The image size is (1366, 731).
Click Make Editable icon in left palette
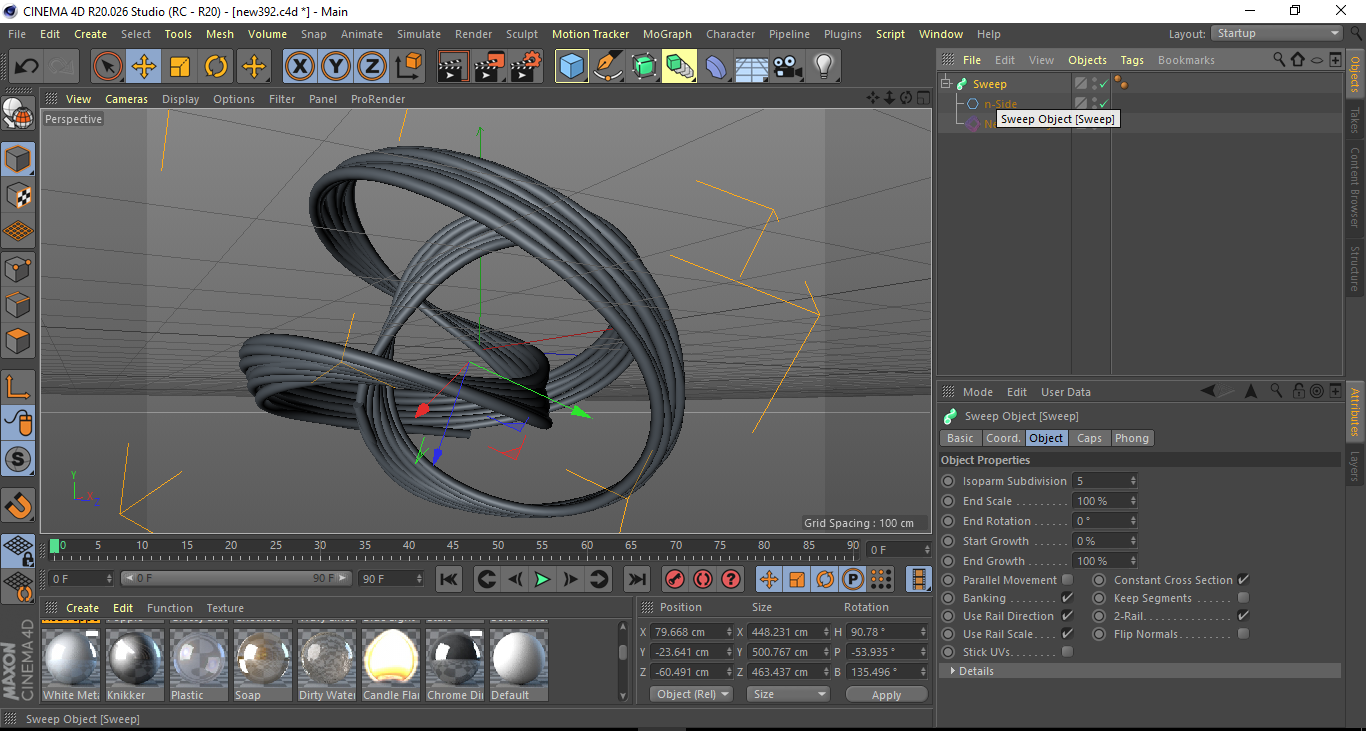18,113
